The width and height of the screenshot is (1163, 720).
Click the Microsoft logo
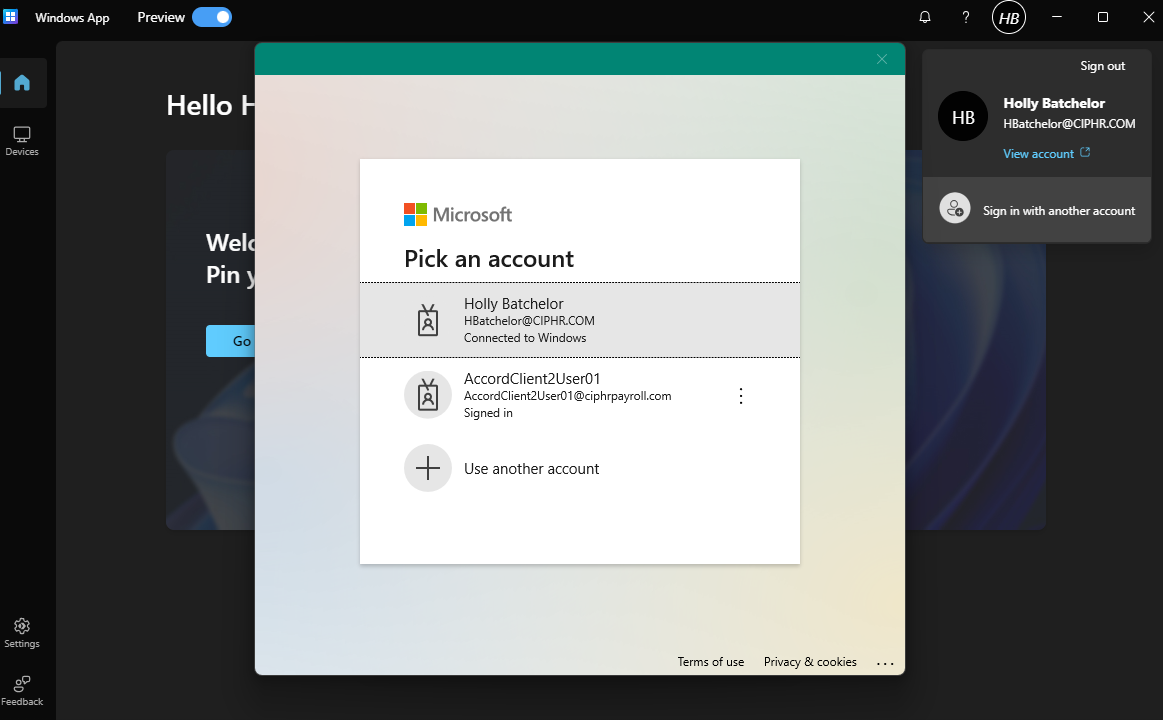458,215
